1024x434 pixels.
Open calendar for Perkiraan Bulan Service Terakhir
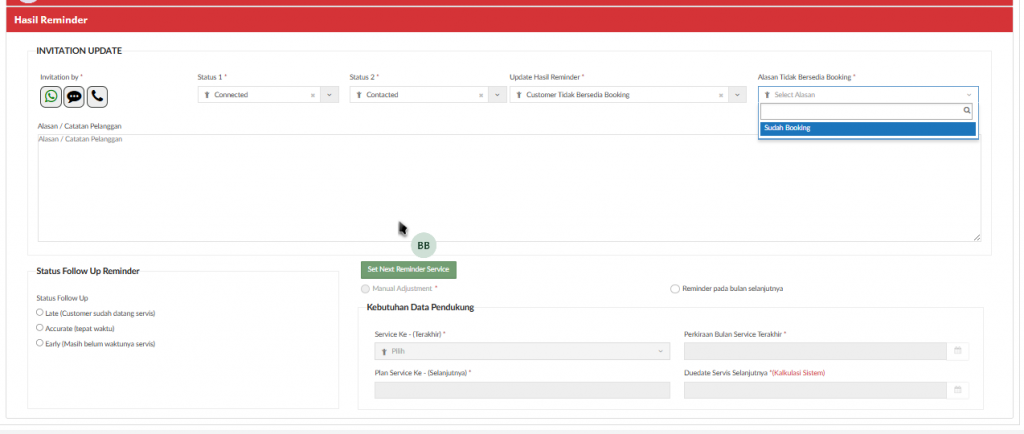[x=957, y=351]
